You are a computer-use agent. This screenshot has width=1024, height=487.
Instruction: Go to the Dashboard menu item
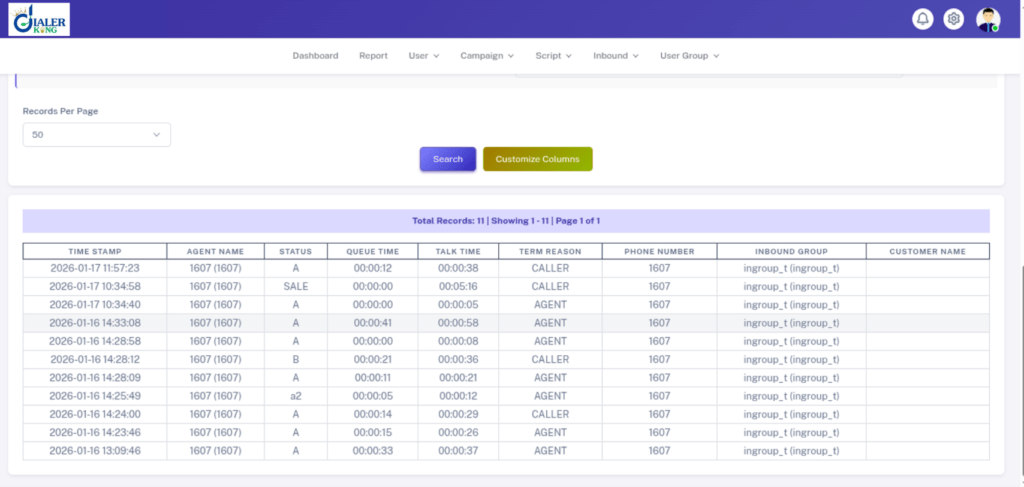tap(315, 56)
